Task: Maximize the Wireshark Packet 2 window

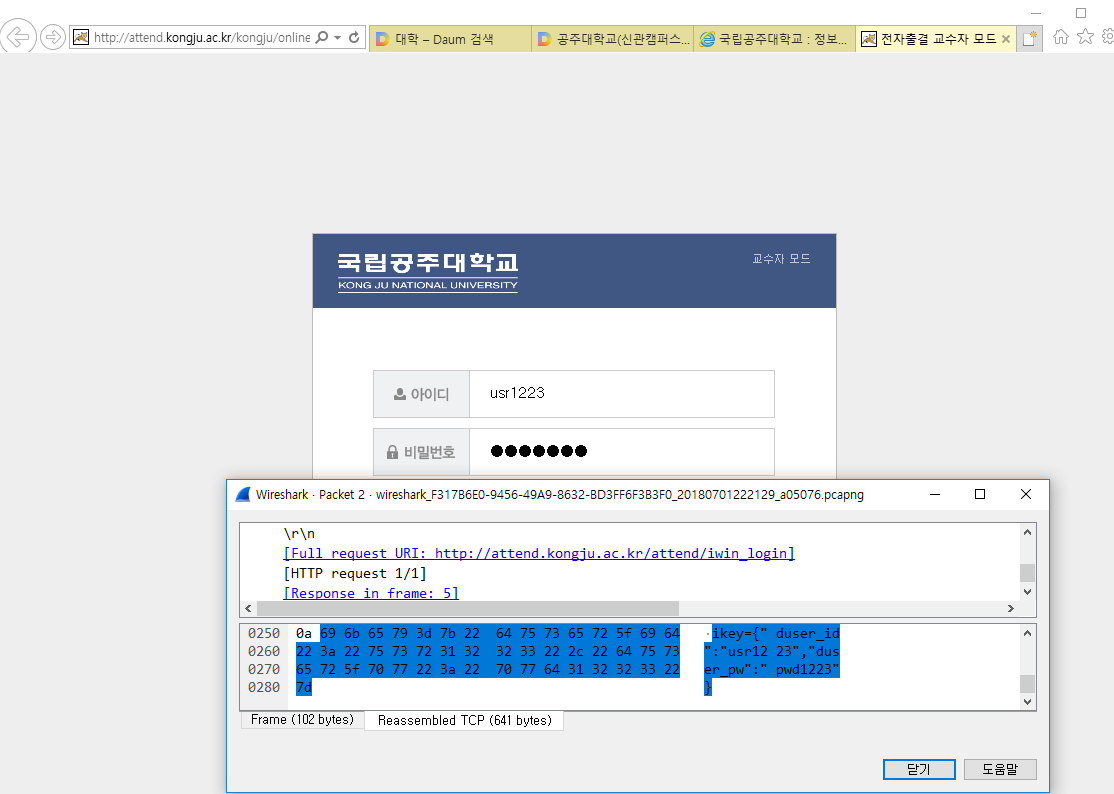Action: 980,494
